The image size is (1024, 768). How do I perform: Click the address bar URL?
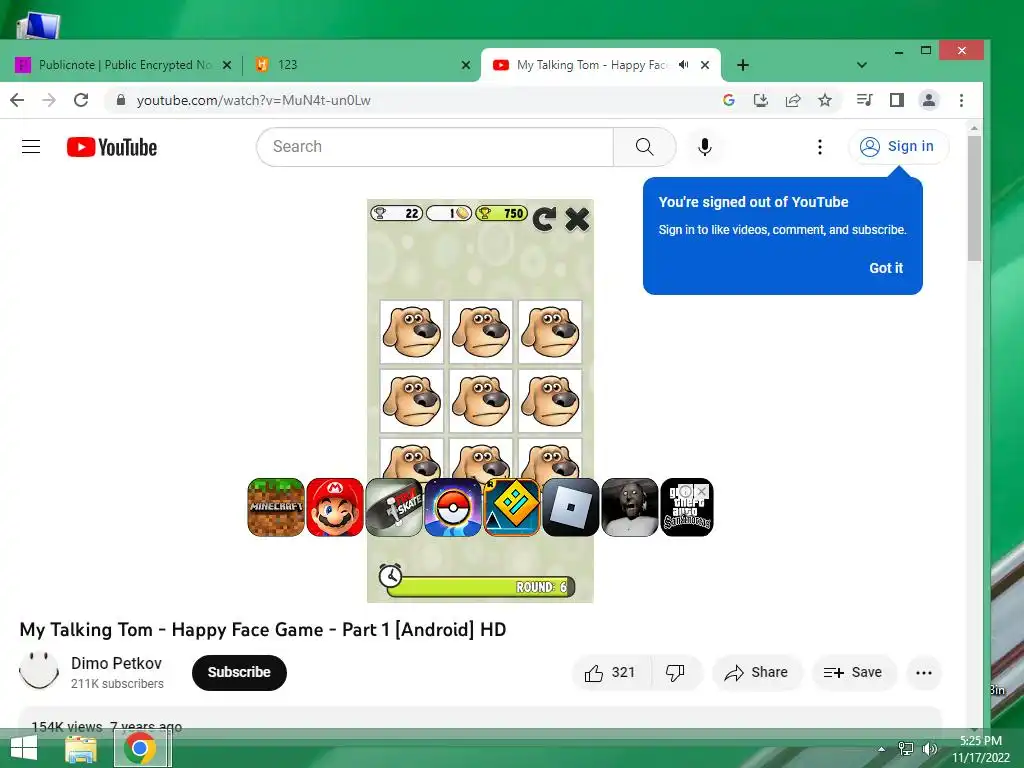tap(253, 100)
